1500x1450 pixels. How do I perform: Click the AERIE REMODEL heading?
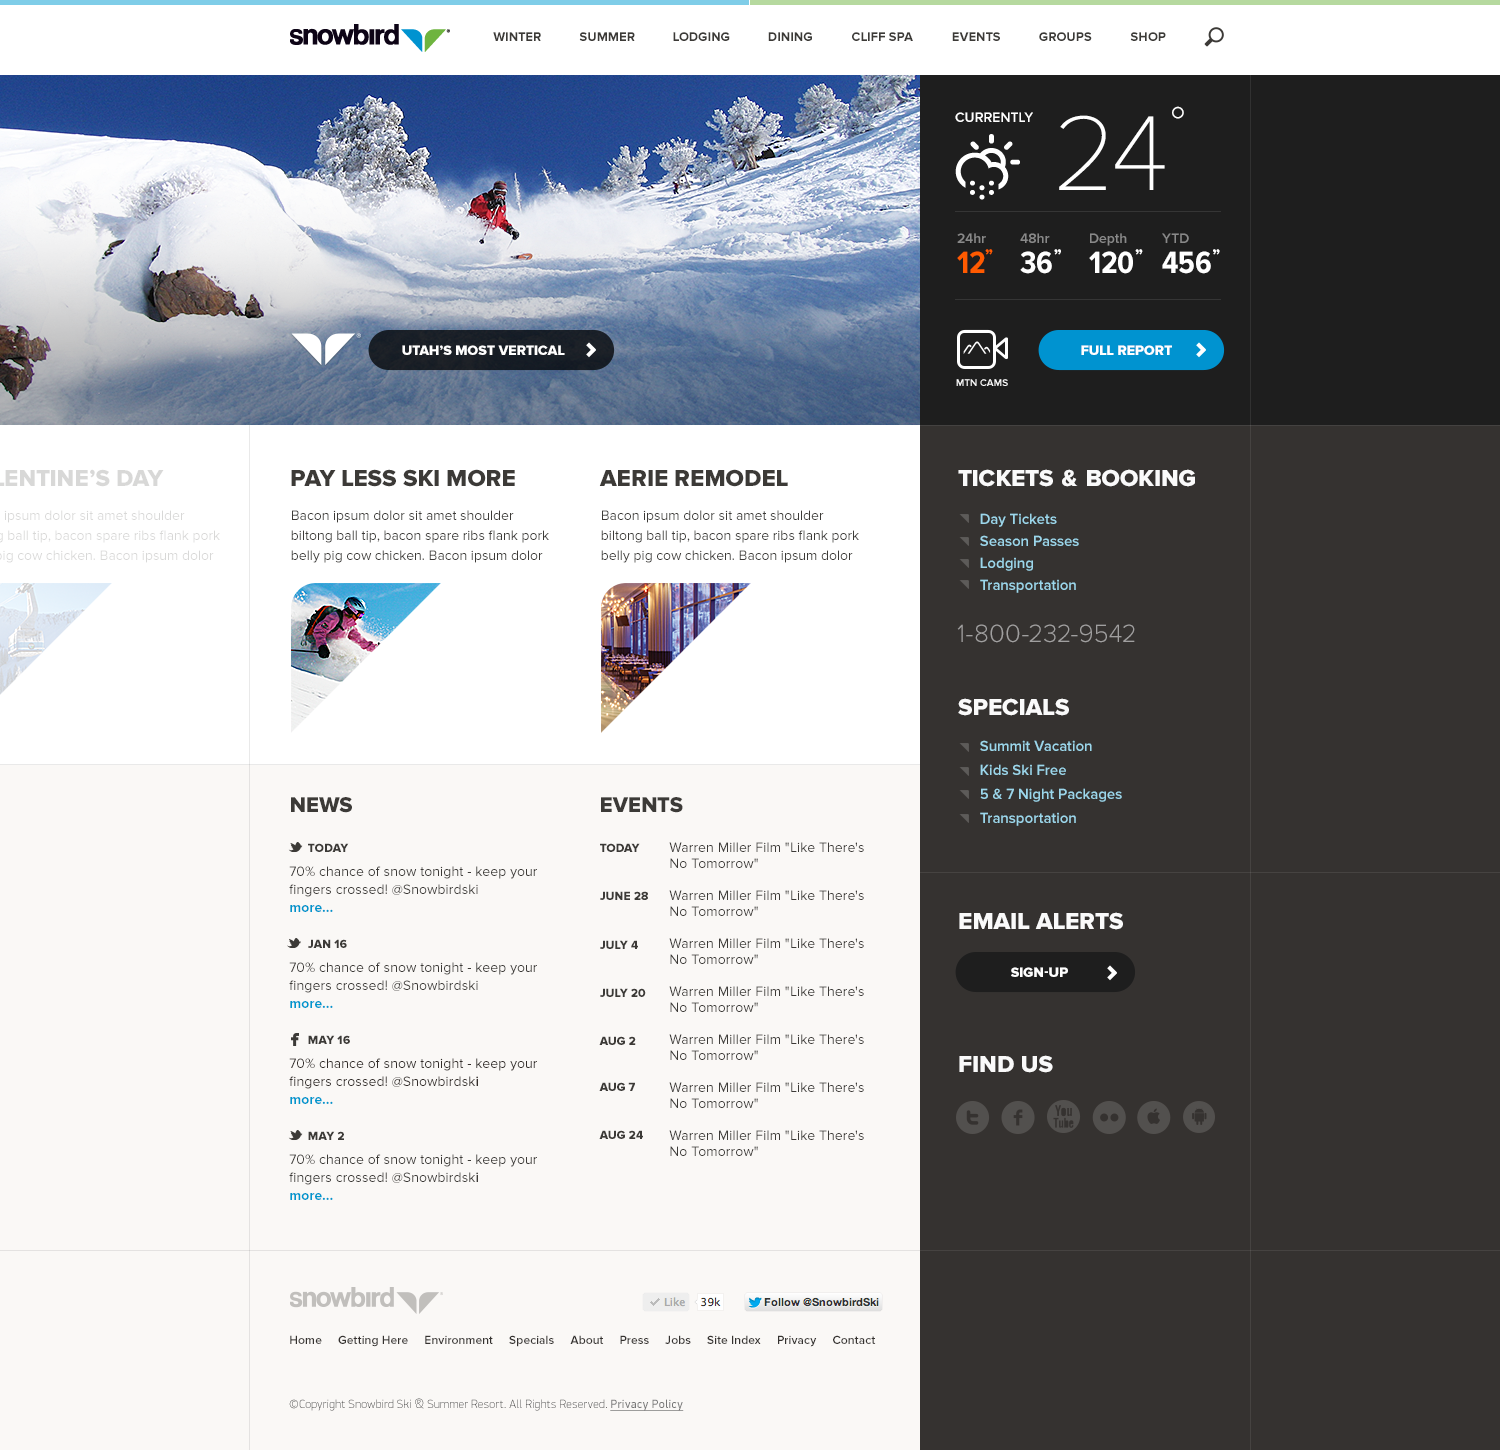694,478
